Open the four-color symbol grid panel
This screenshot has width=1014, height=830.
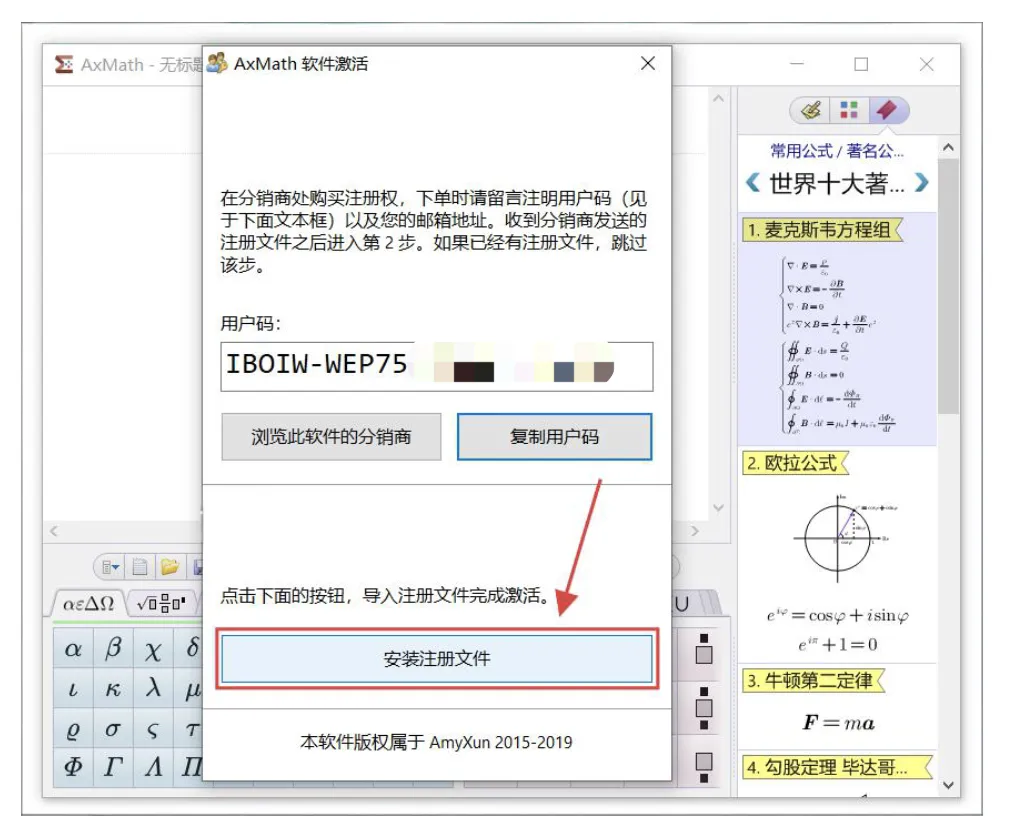click(849, 110)
